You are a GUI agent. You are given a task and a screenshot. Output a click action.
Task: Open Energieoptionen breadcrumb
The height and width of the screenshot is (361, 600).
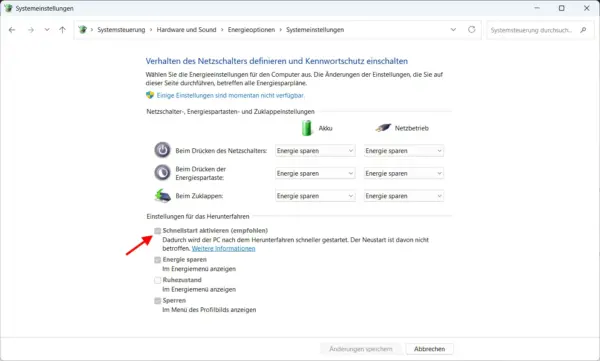(x=251, y=30)
